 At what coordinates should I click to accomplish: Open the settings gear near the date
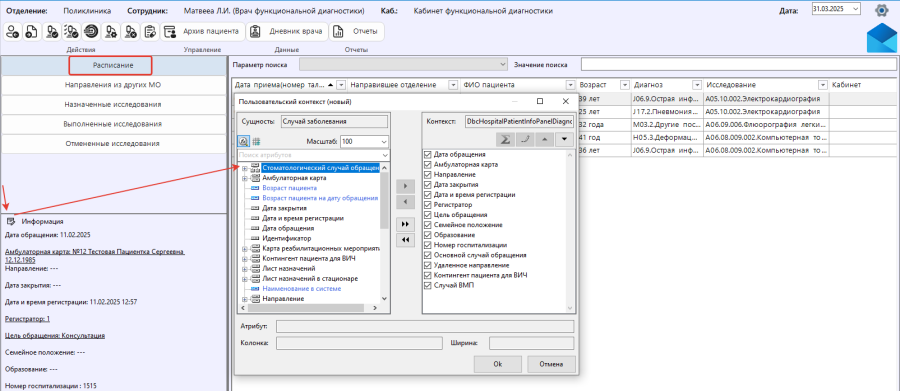point(881,10)
